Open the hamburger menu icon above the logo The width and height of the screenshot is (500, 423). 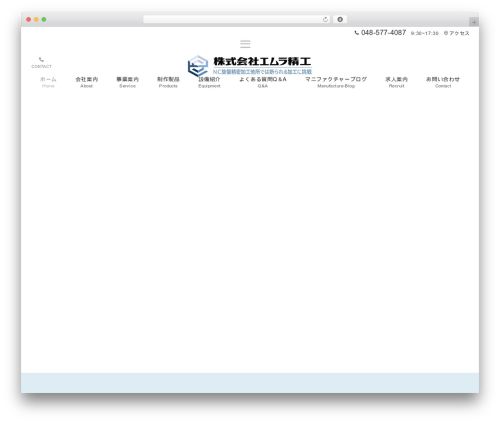(x=245, y=44)
